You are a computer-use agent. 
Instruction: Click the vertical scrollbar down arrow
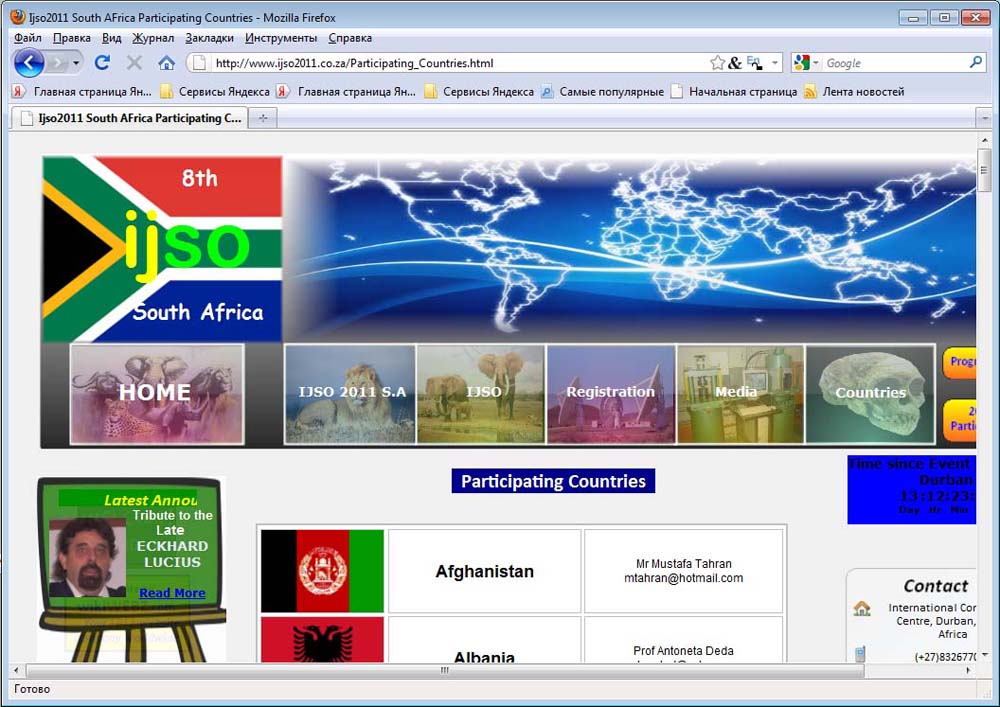coord(985,655)
